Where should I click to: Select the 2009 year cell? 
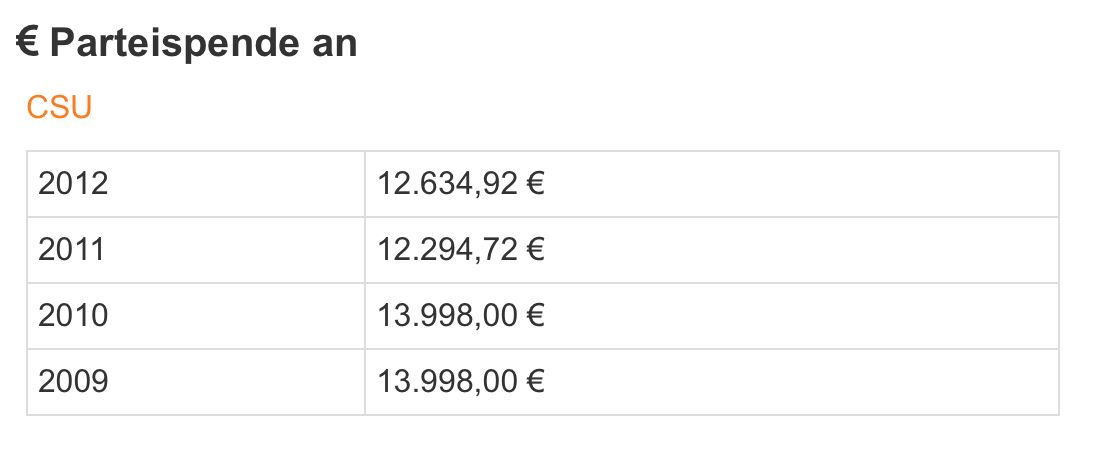pyautogui.click(x=73, y=382)
